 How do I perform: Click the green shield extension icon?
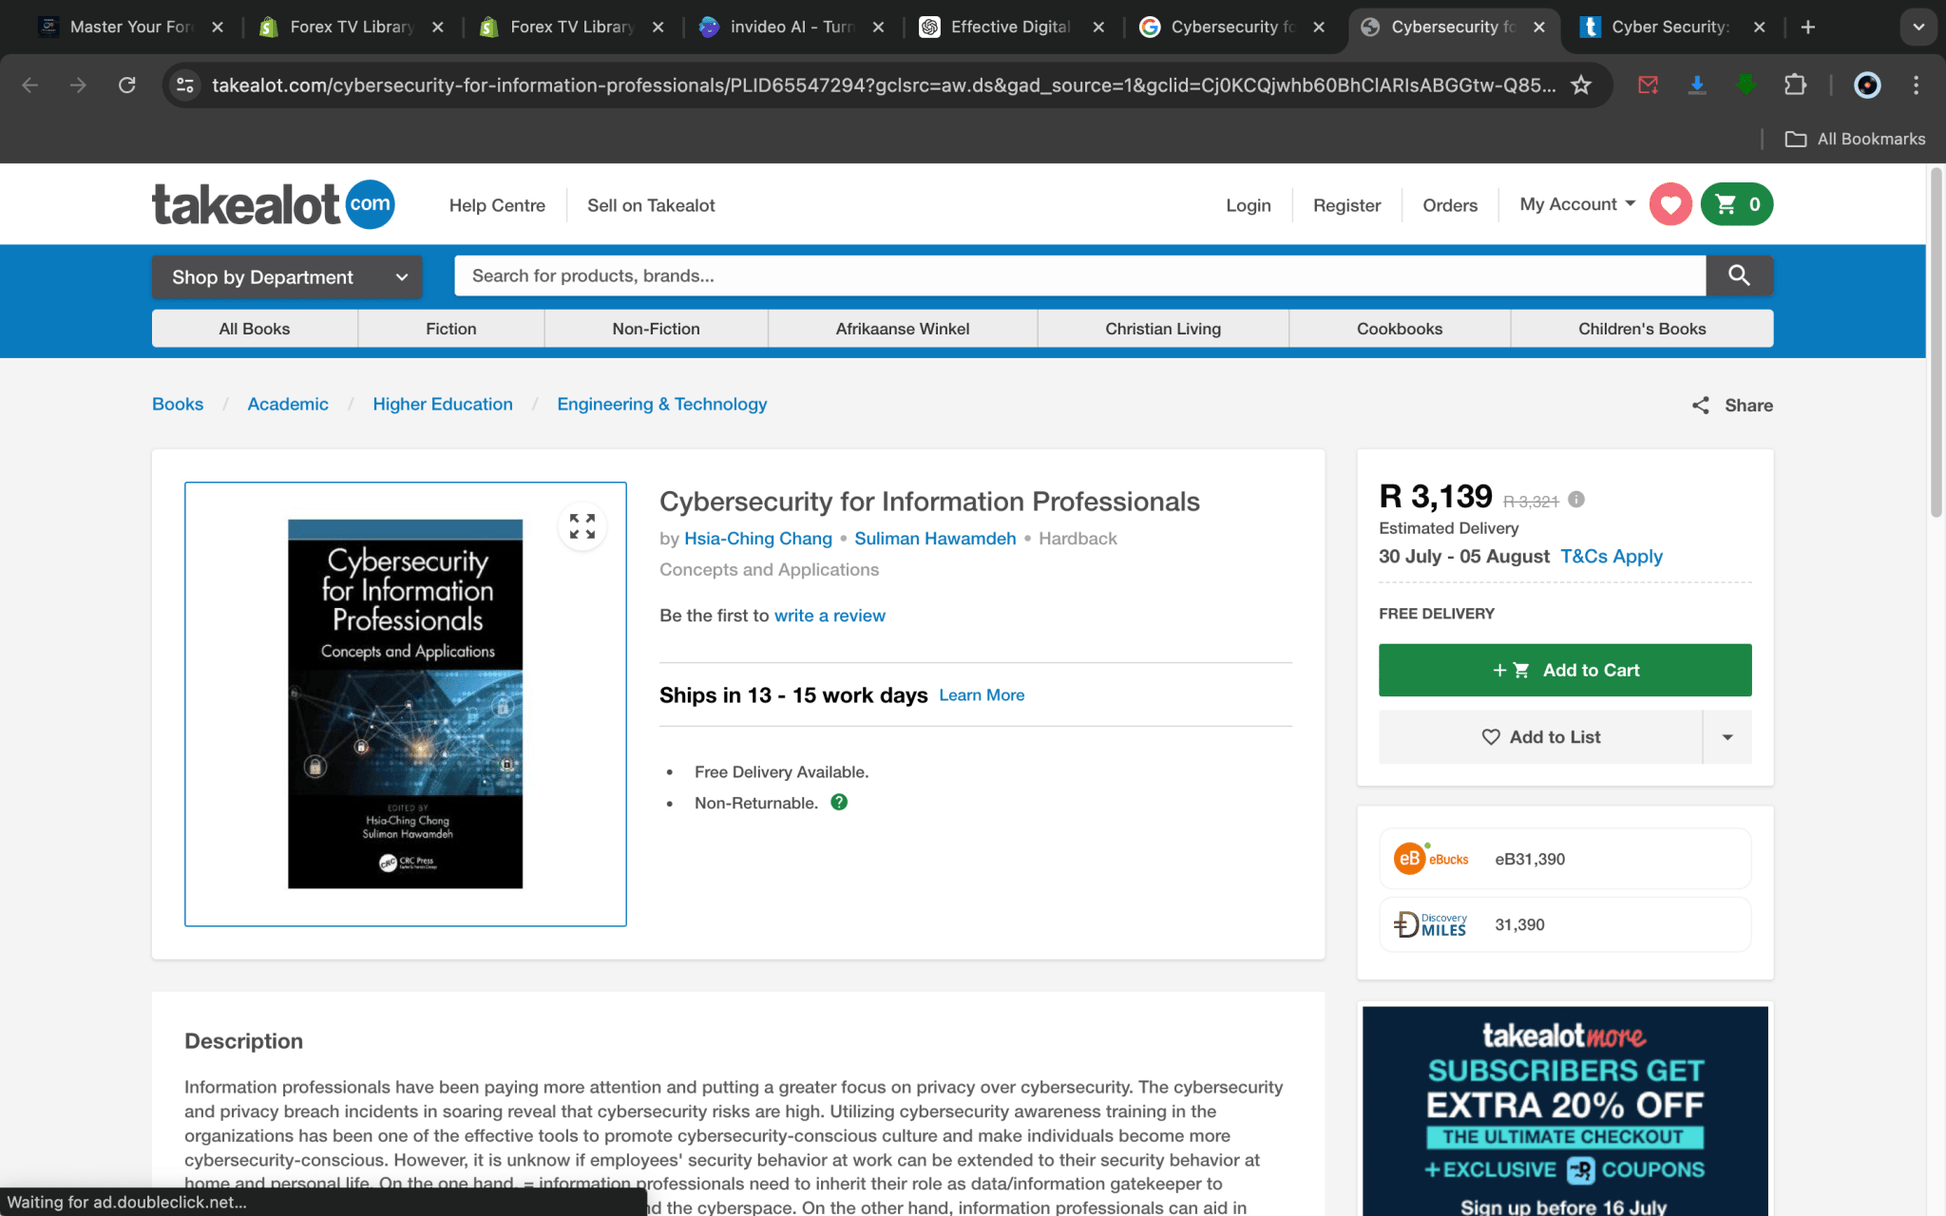click(1746, 85)
